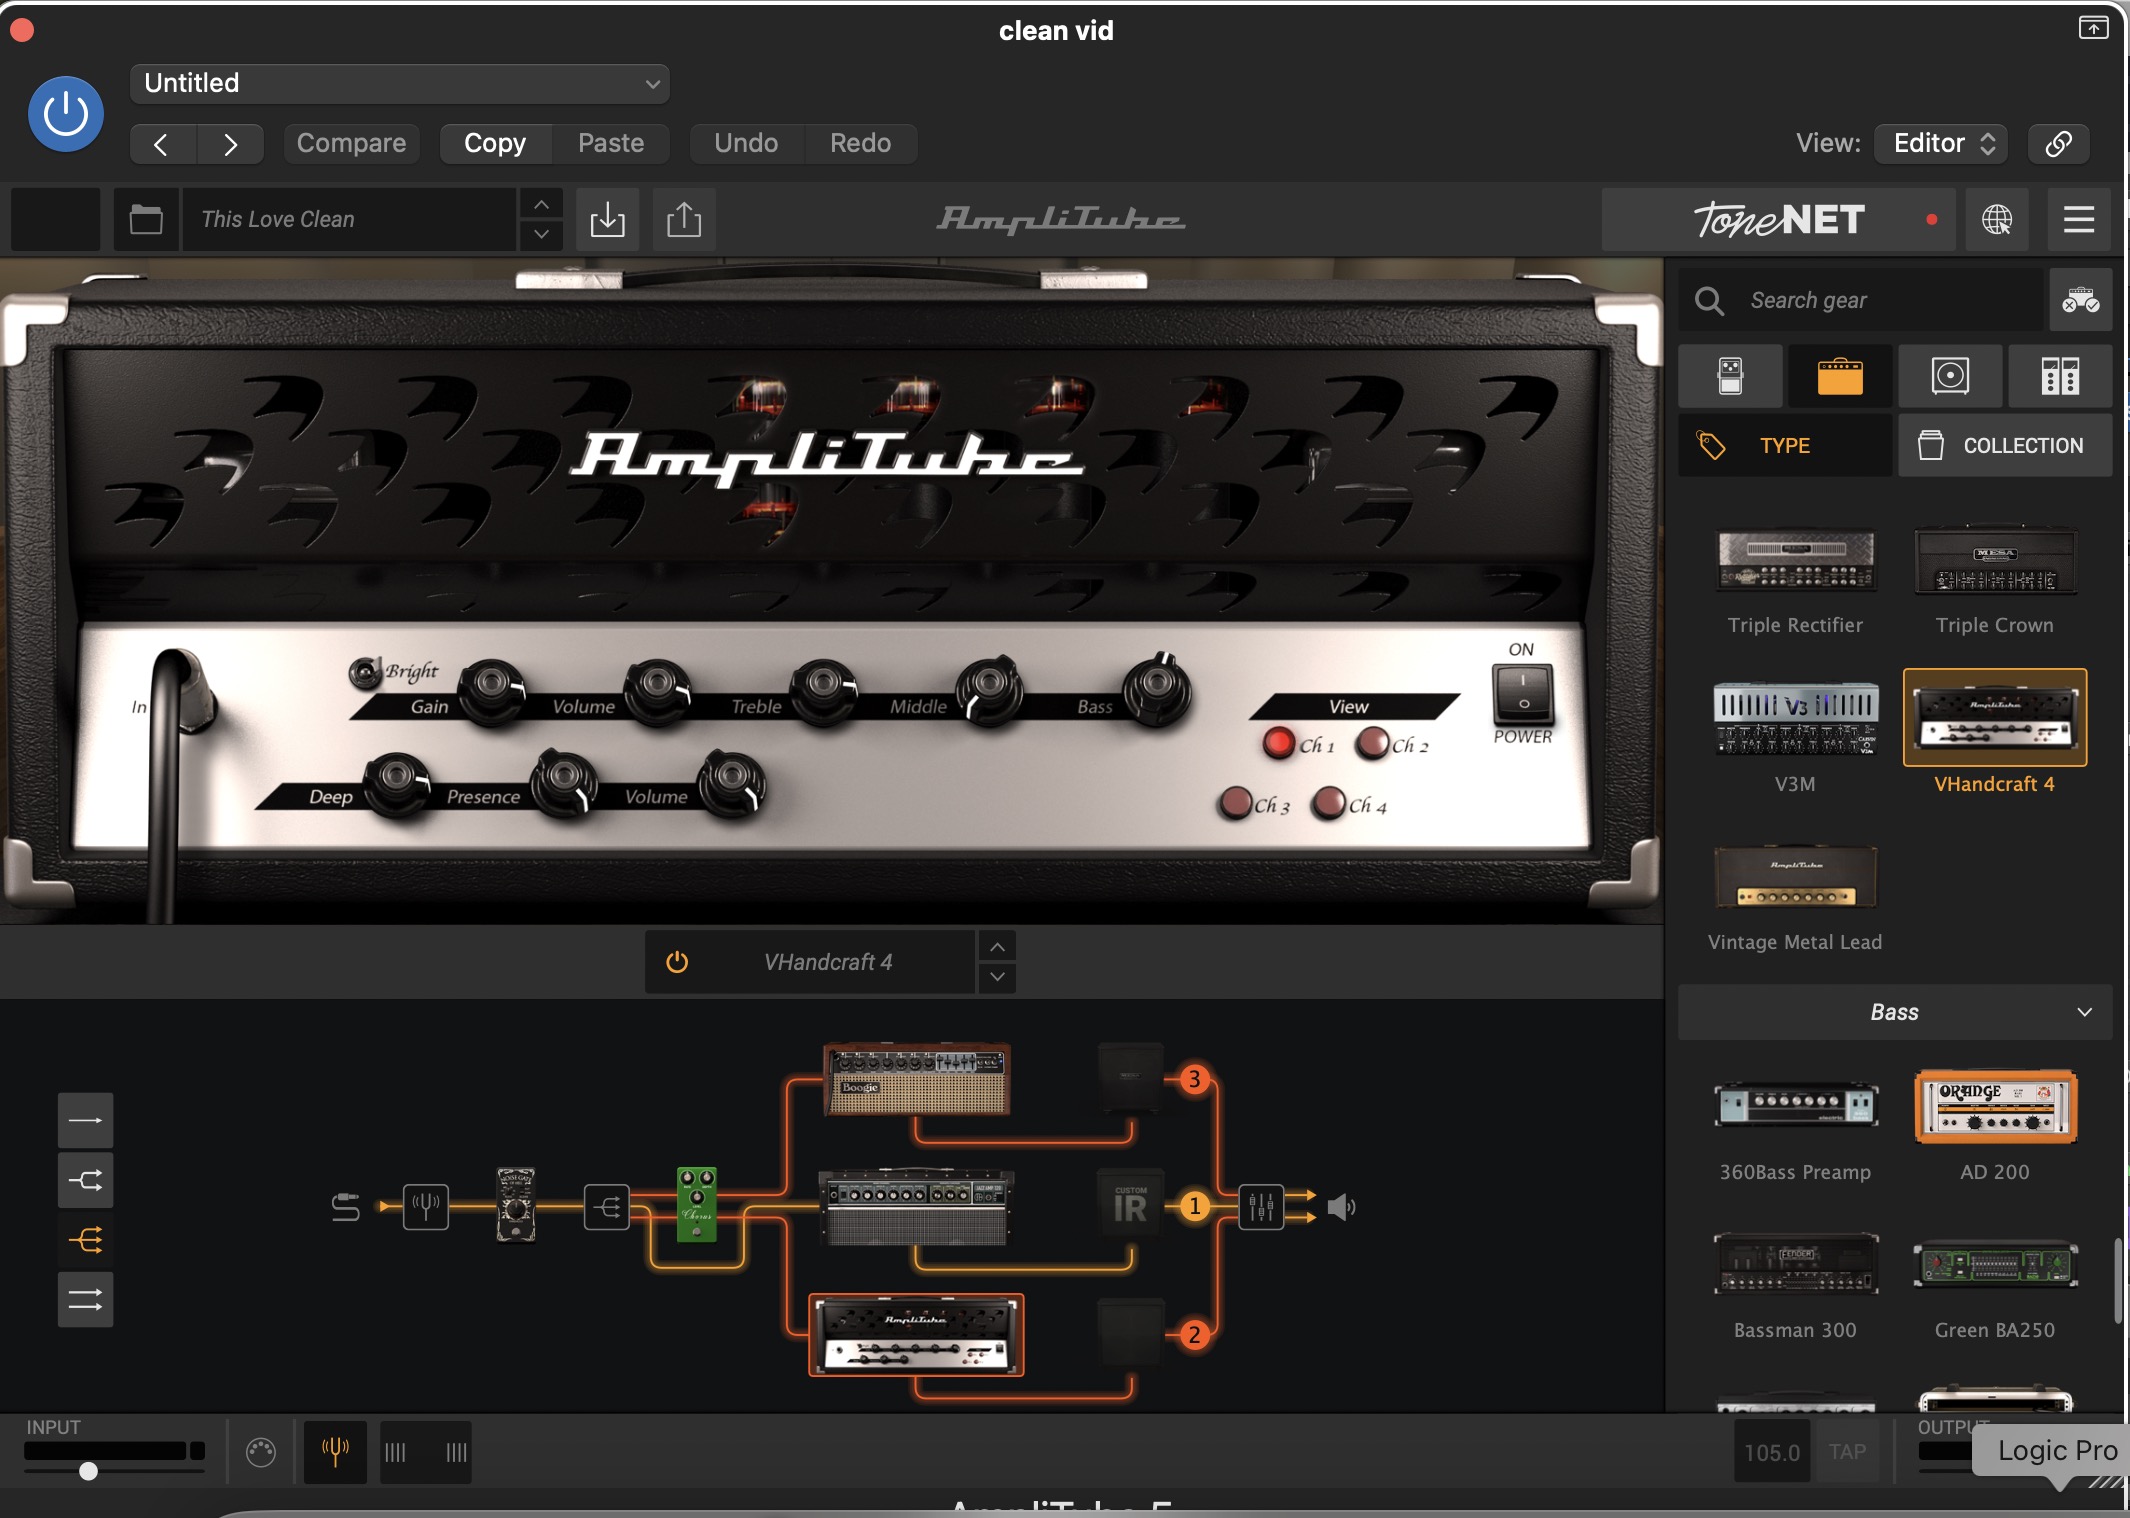Click the export share preset icon
The width and height of the screenshot is (2130, 1518).
point(684,219)
